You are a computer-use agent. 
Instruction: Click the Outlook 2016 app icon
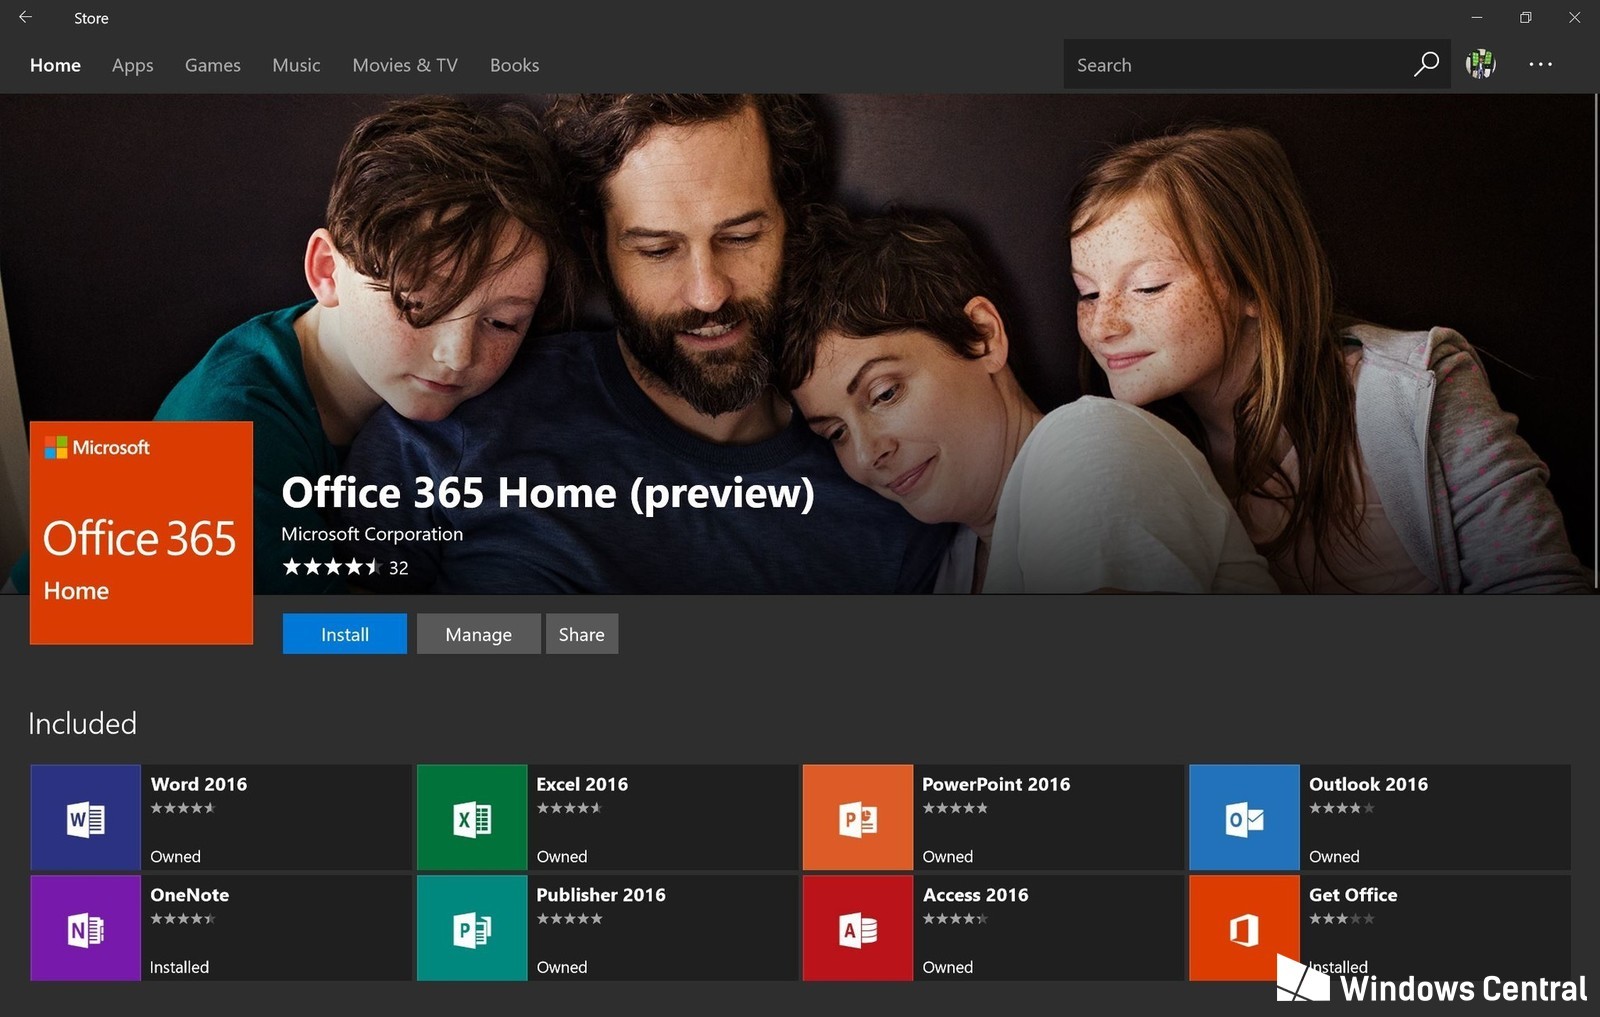(x=1244, y=818)
